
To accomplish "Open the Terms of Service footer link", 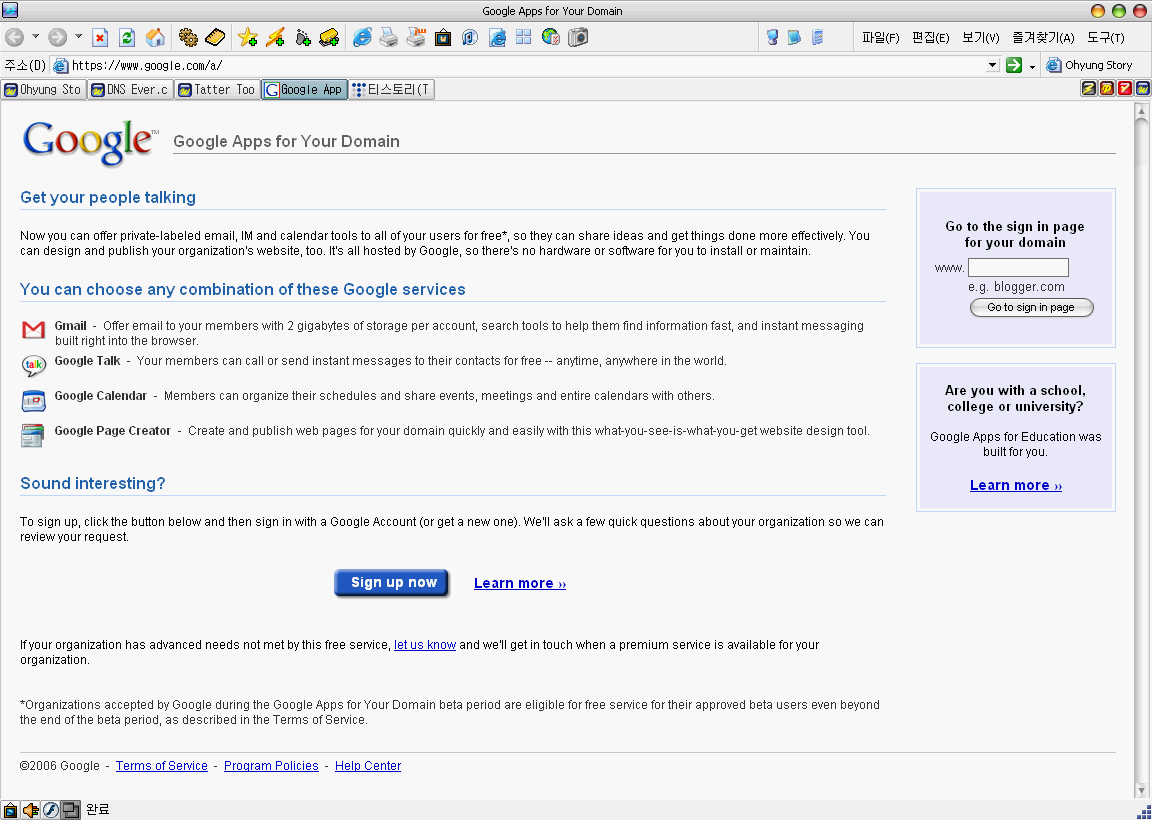I will pos(162,766).
